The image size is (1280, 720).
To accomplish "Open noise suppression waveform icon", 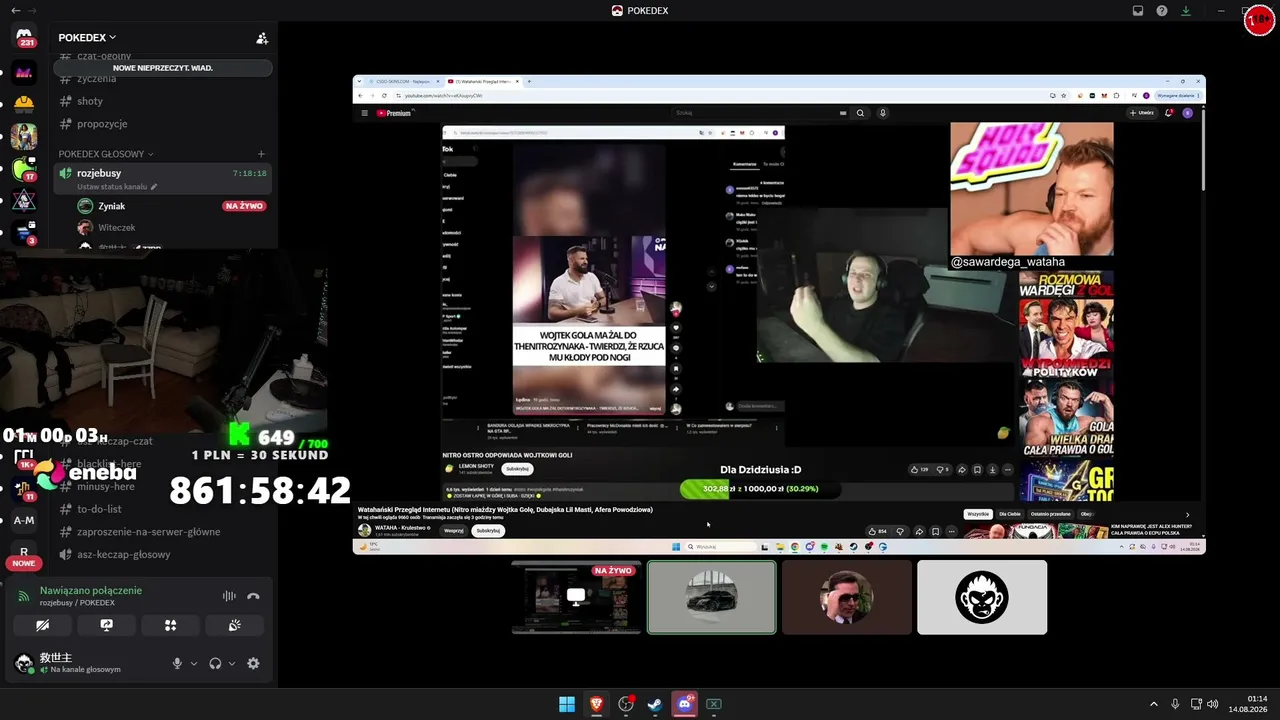I will pos(229,596).
